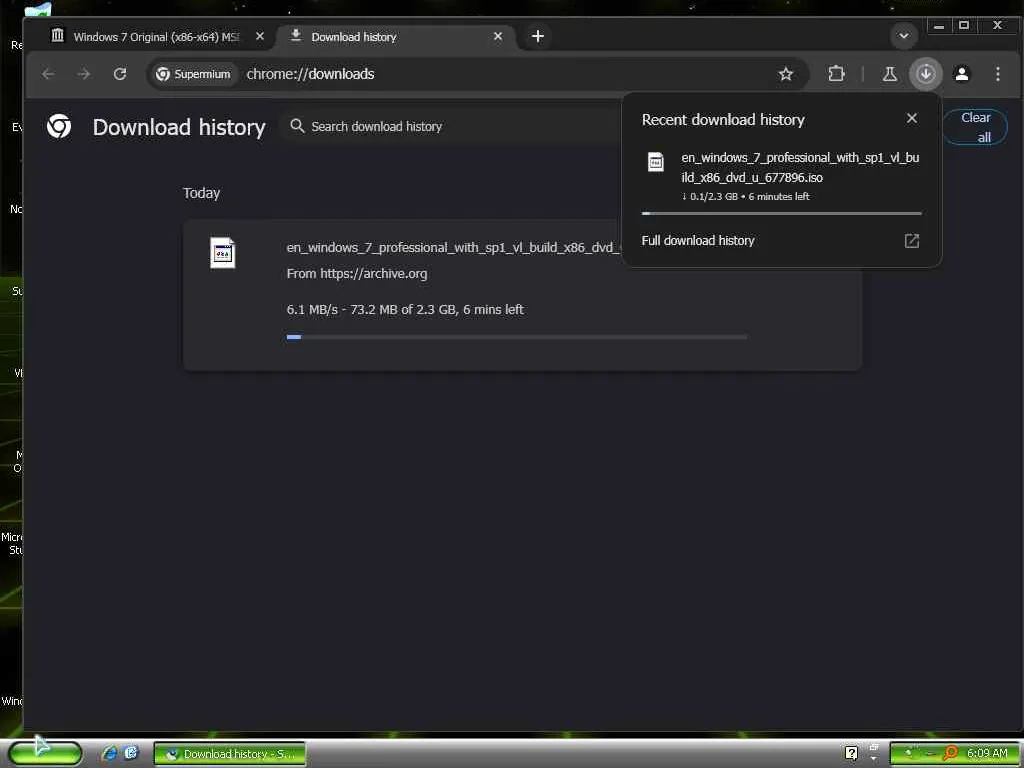The height and width of the screenshot is (768, 1024).
Task: Bookmark this page with the star icon
Action: pos(786,74)
